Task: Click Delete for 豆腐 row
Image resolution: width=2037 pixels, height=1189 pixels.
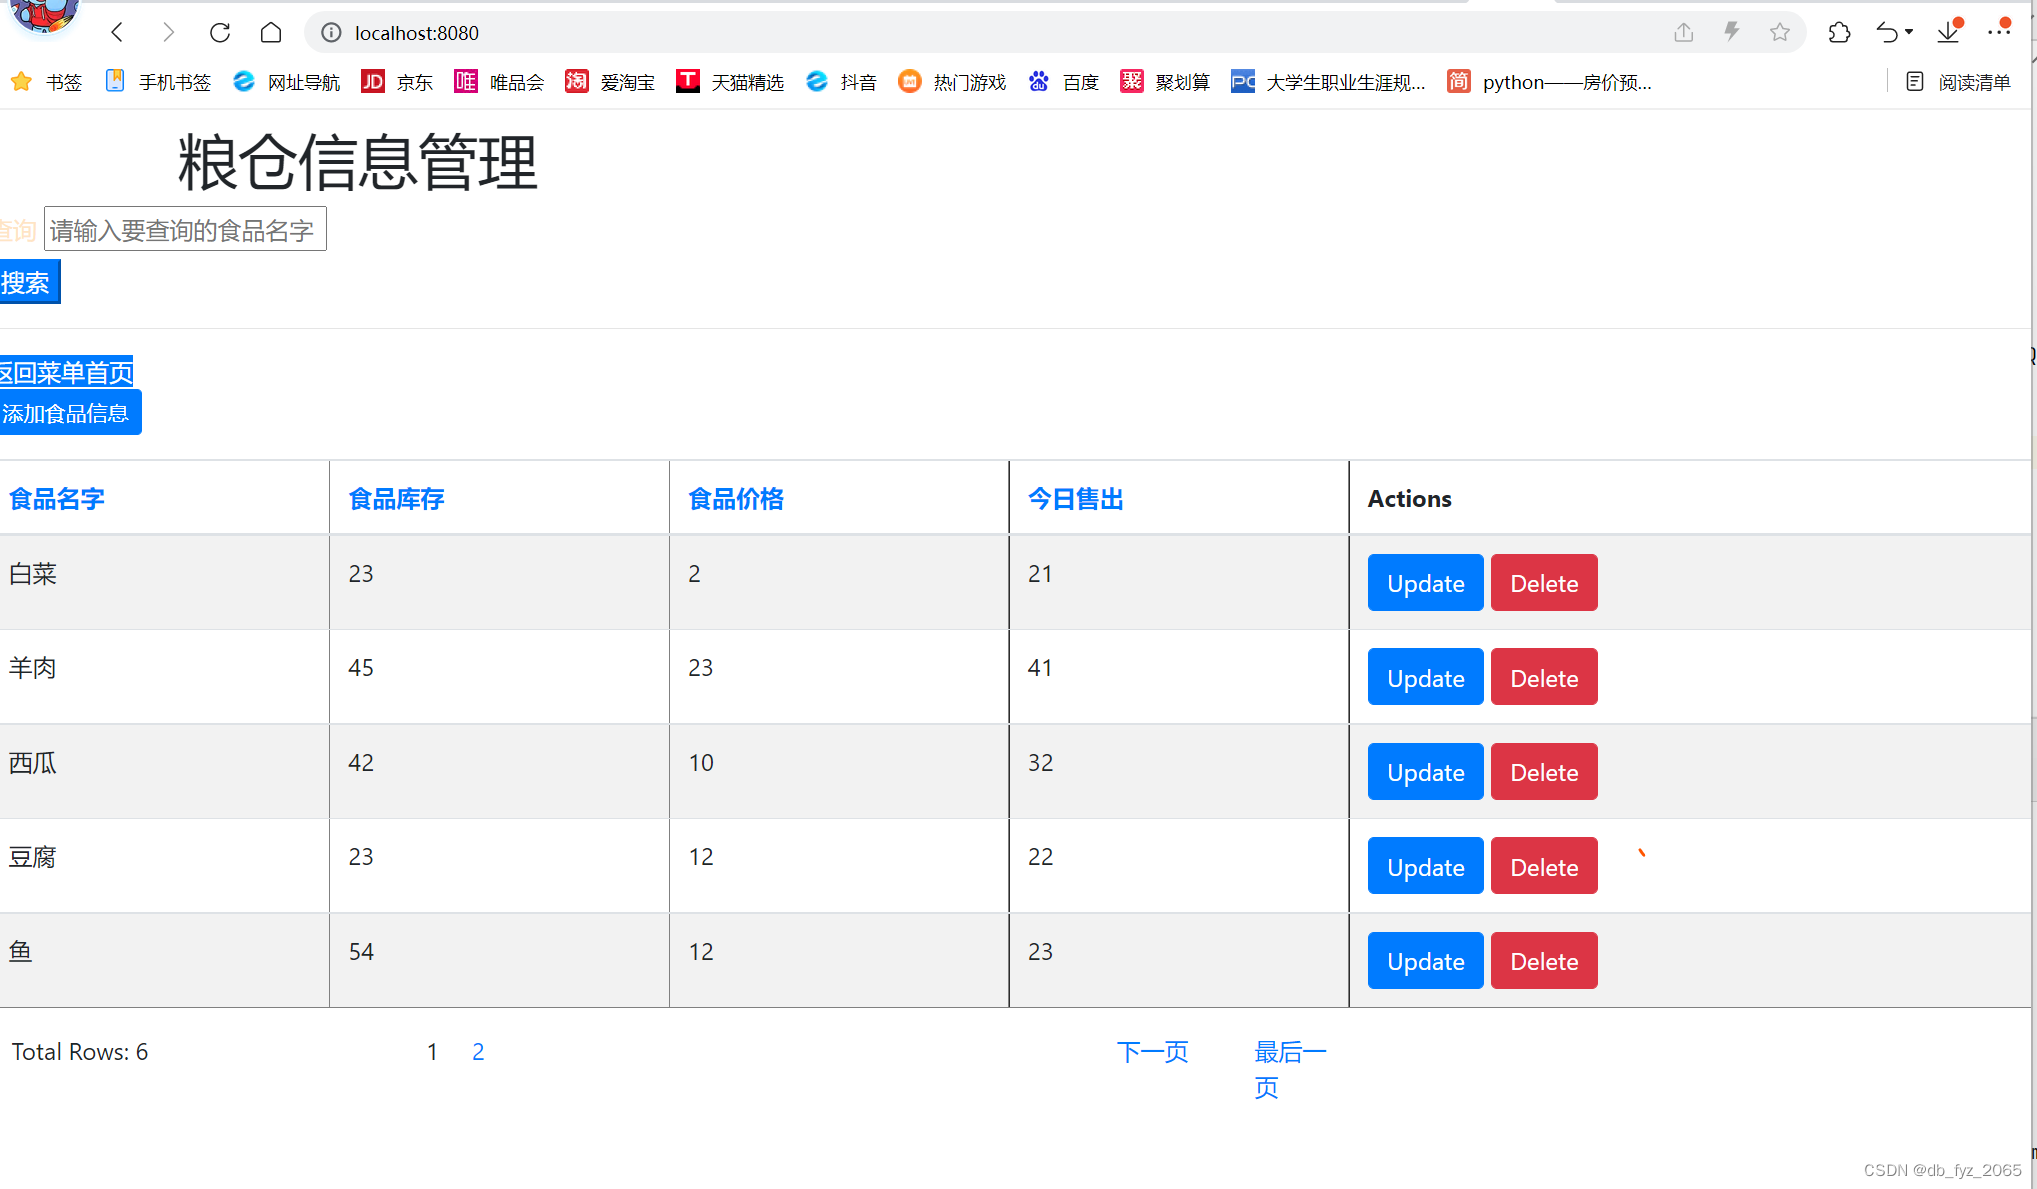Action: tap(1544, 866)
